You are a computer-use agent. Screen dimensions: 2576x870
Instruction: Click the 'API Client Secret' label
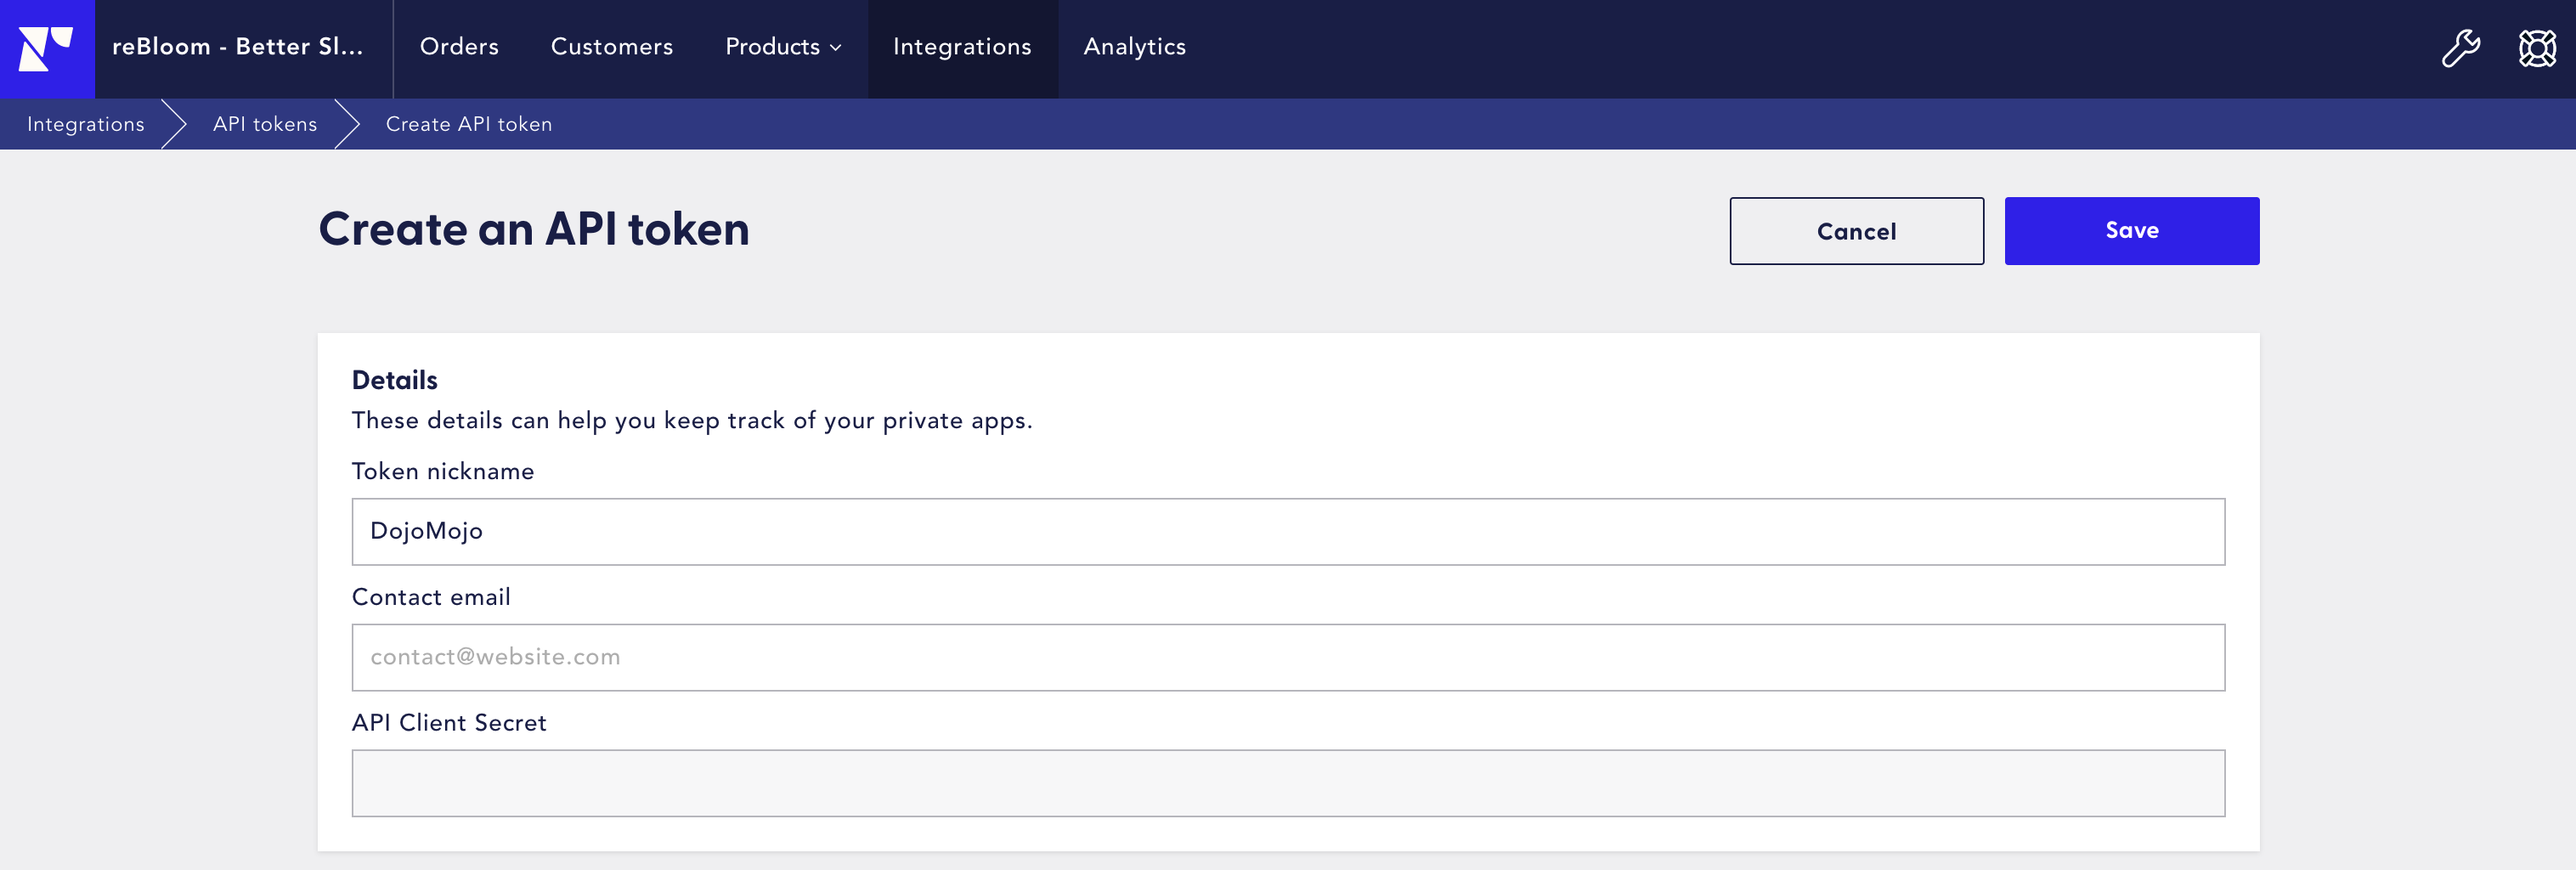point(449,723)
